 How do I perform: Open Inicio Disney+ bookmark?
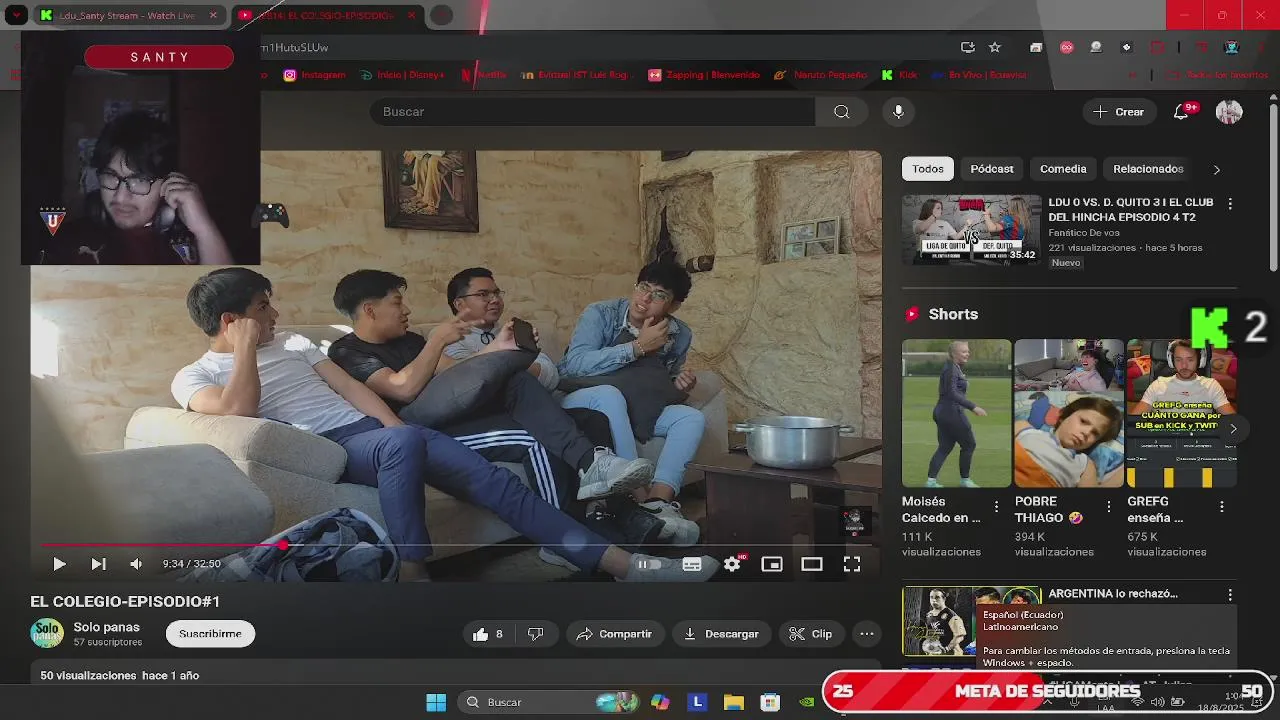click(x=402, y=75)
